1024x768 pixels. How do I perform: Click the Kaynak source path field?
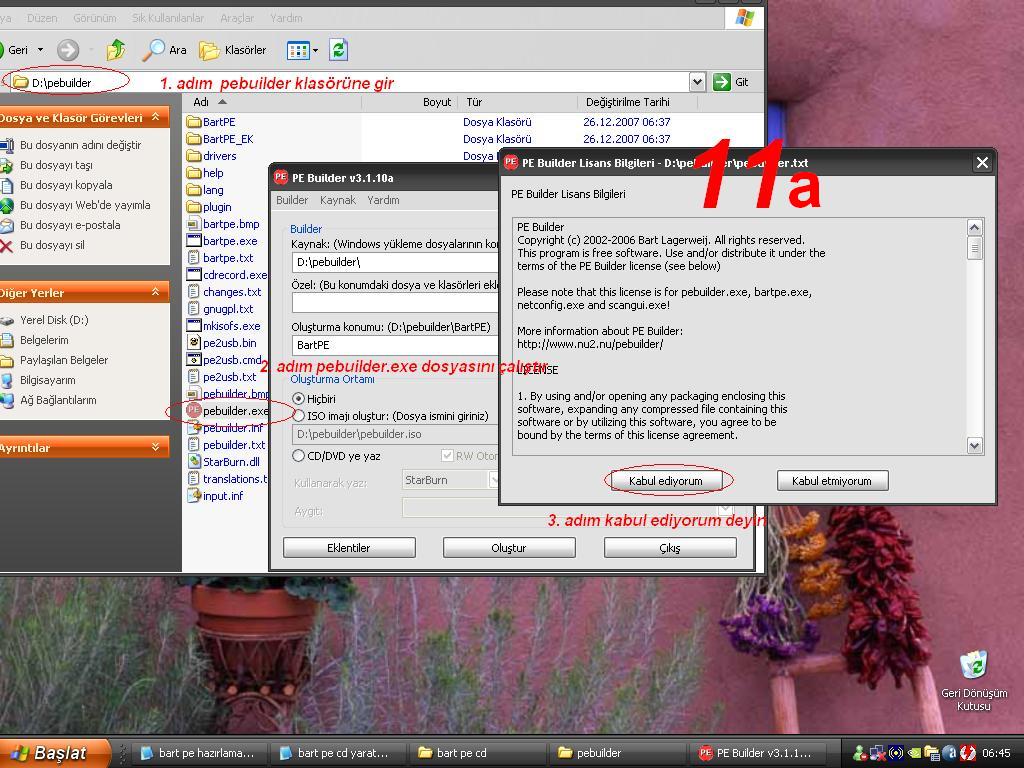pos(395,263)
